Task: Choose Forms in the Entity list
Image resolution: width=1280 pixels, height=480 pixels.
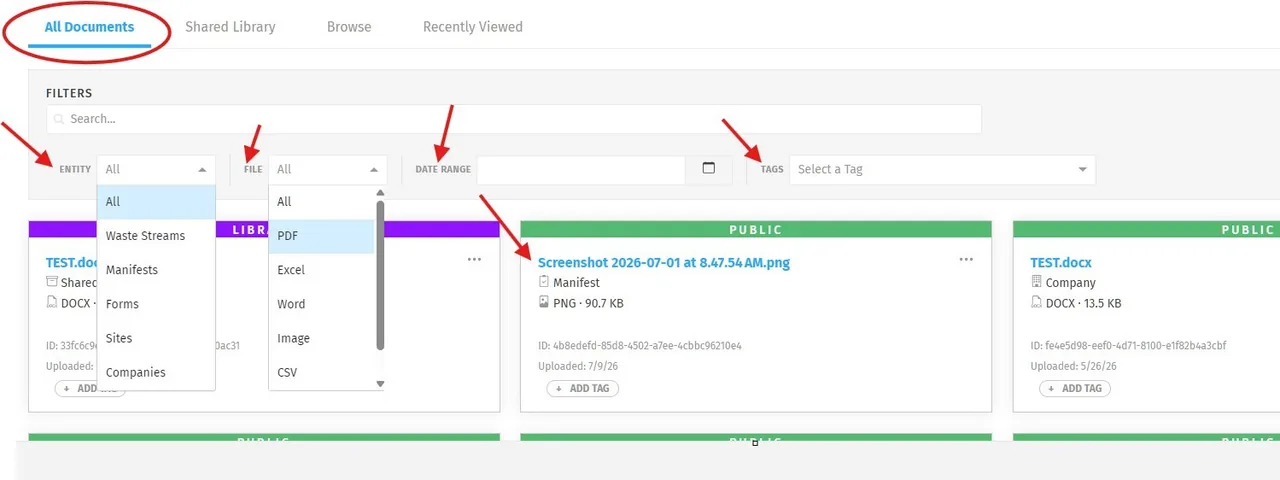Action: [156, 304]
